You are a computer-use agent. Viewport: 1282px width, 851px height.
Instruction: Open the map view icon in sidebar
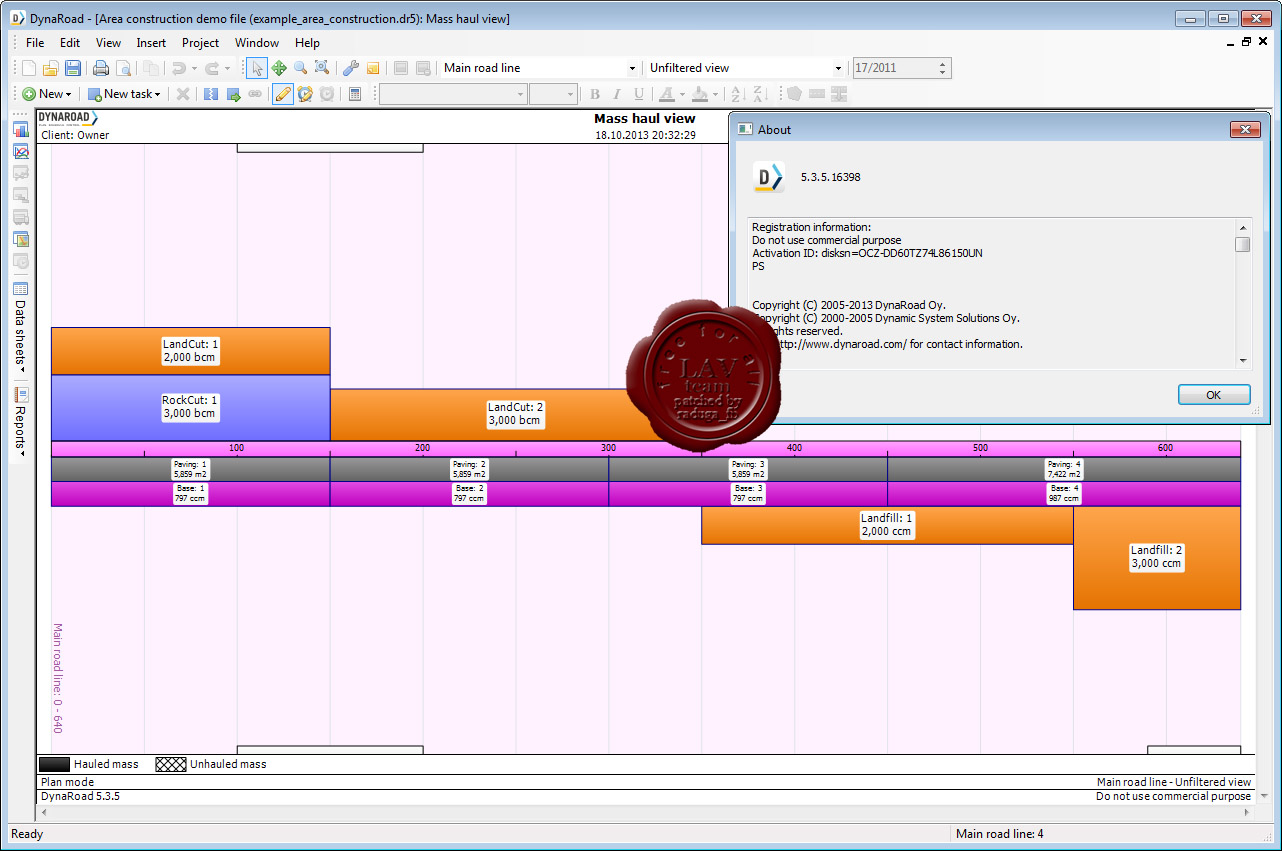[21, 239]
